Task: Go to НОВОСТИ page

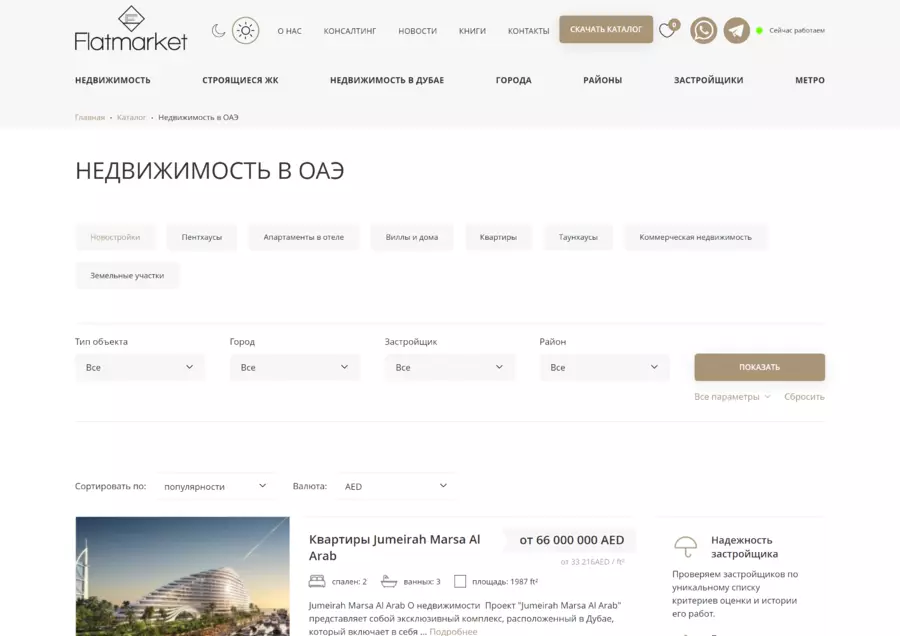Action: pos(417,31)
